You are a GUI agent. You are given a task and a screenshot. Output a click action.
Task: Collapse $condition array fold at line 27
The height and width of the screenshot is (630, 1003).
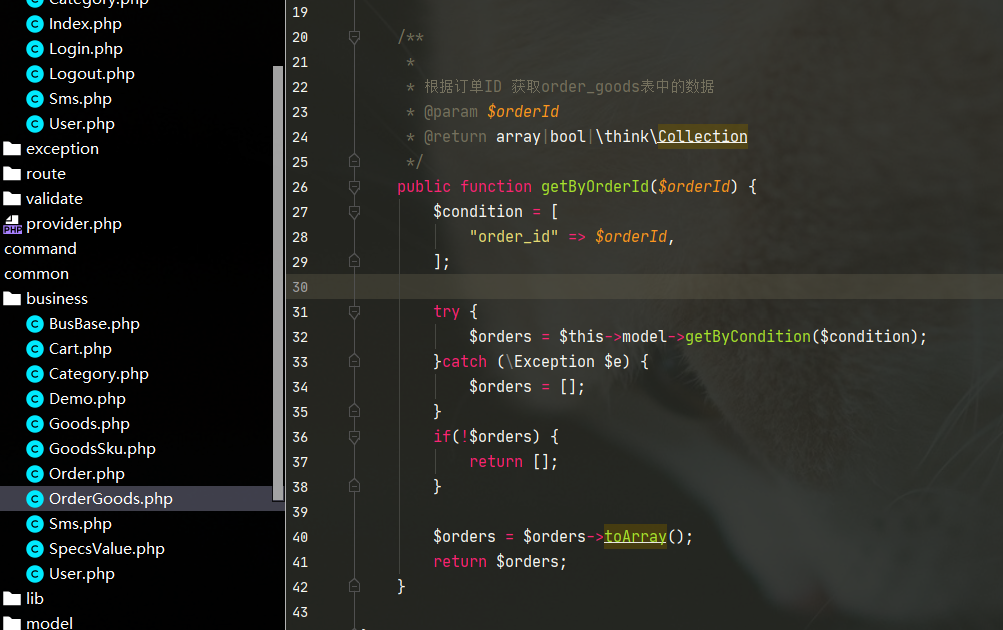(x=354, y=212)
